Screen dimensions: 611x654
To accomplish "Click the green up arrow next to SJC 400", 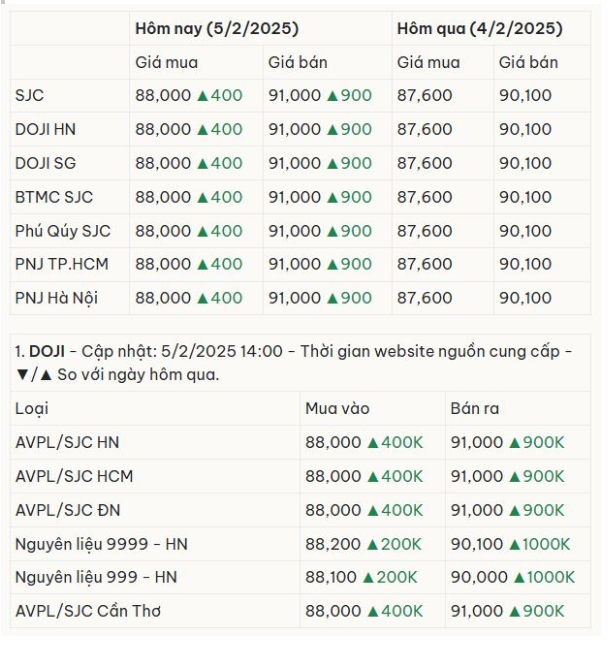I will [202, 96].
